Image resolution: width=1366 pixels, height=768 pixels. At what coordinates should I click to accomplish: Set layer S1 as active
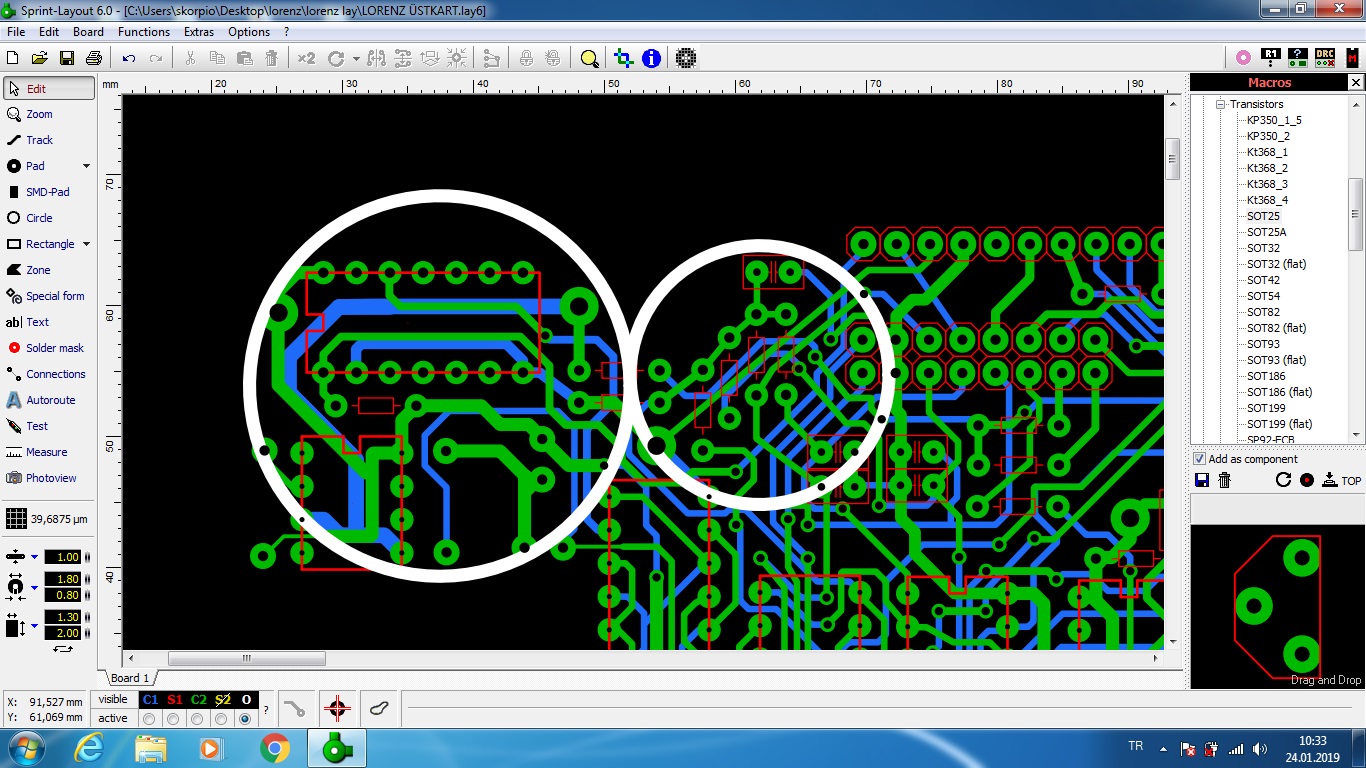(x=173, y=718)
